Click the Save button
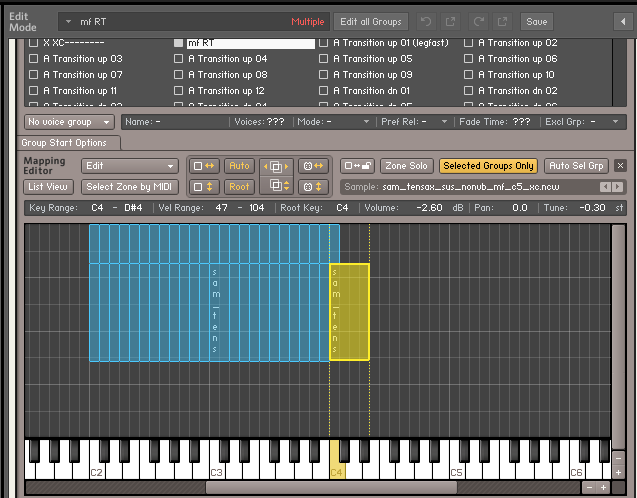The width and height of the screenshot is (637, 498). [x=537, y=22]
